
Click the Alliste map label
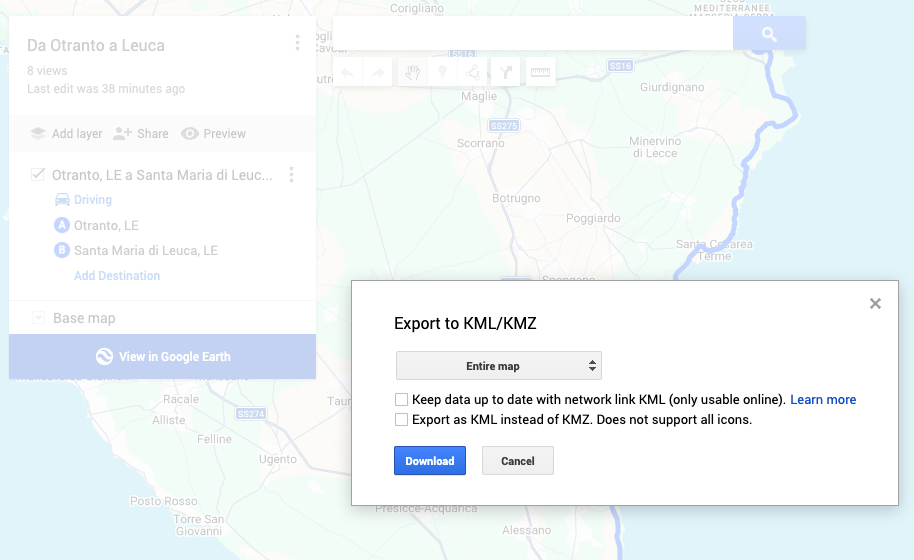pos(169,420)
